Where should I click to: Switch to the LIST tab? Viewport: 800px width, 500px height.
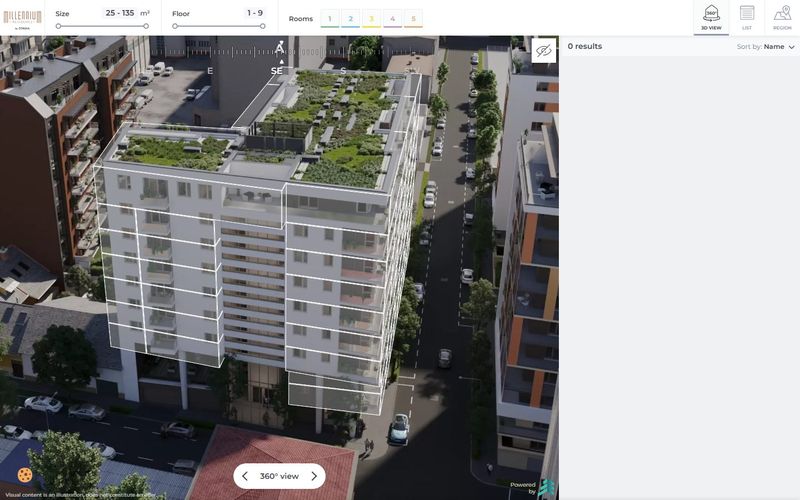[746, 18]
